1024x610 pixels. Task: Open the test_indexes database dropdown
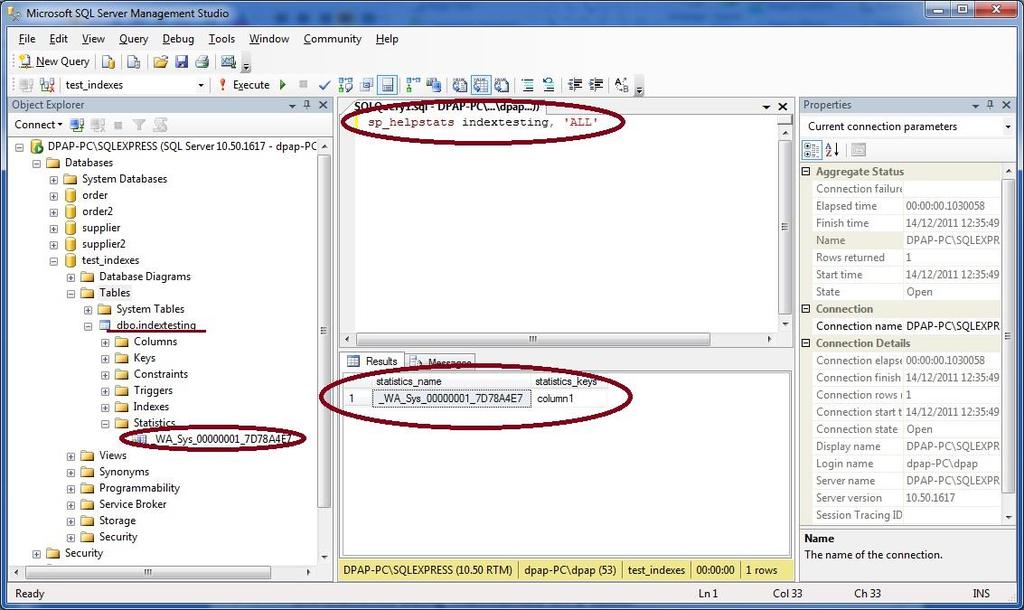200,85
